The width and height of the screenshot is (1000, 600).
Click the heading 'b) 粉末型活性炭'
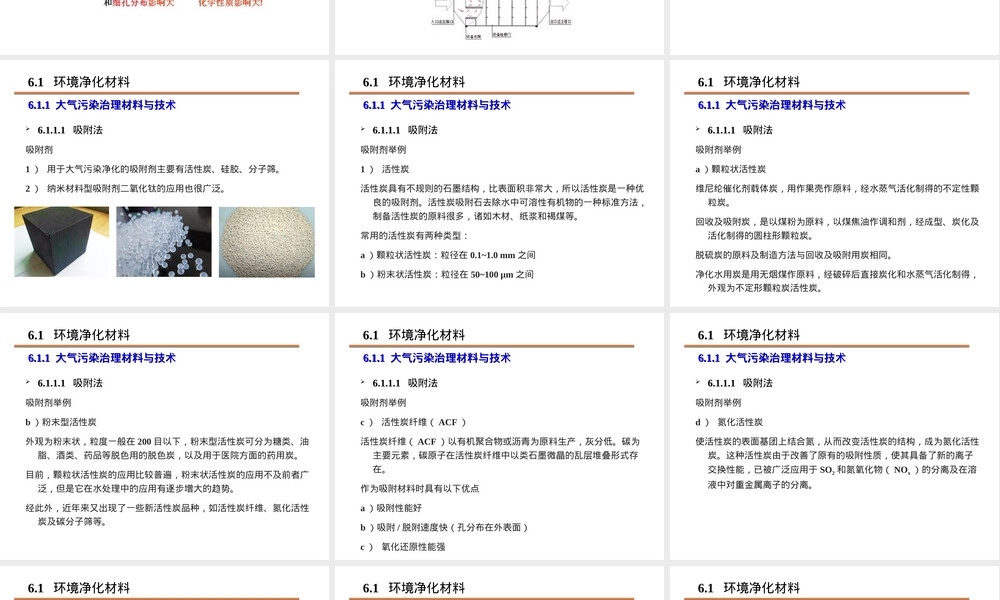(x=61, y=422)
